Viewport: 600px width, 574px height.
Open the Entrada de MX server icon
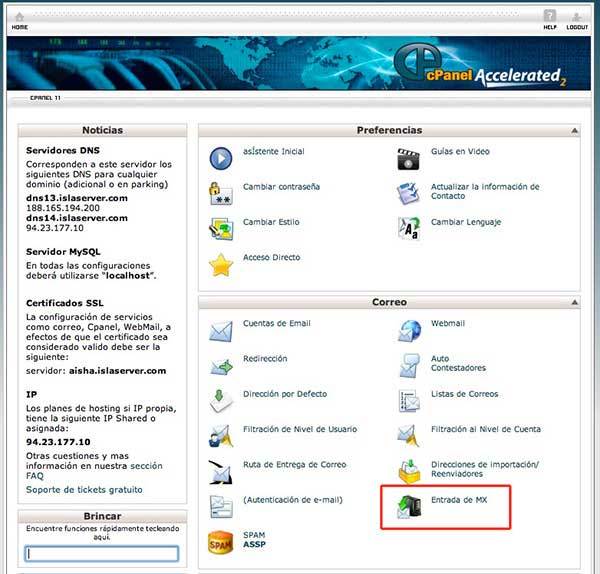pyautogui.click(x=409, y=507)
